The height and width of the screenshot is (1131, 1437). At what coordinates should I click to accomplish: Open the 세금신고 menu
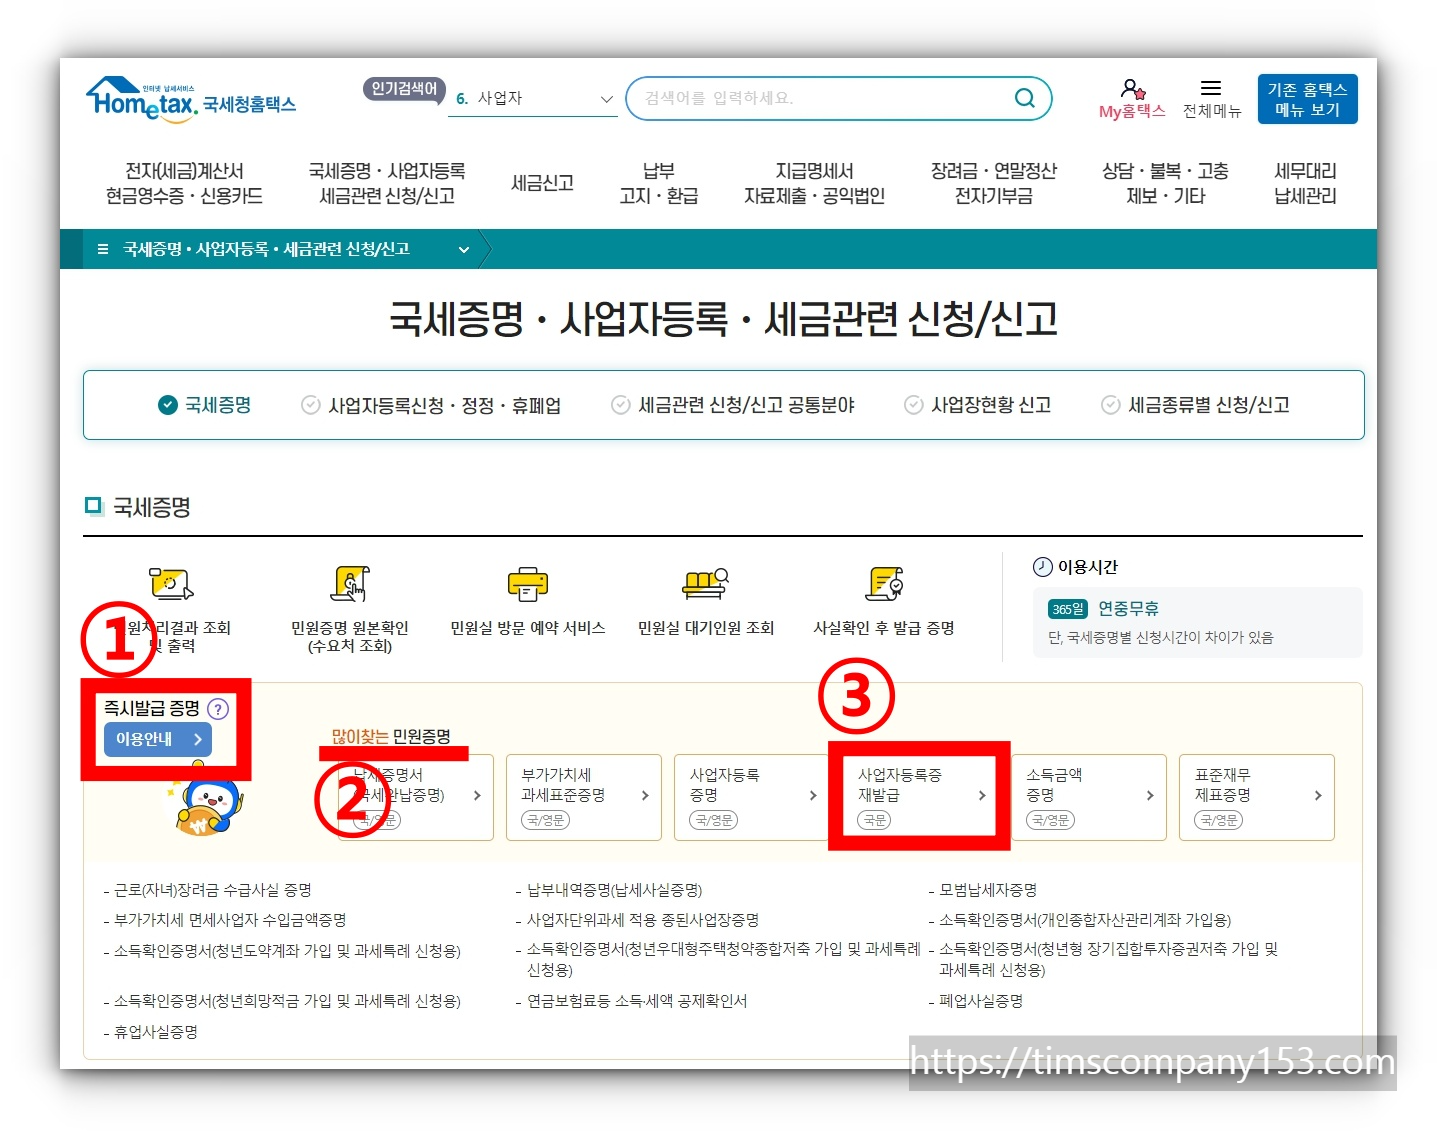pos(541,183)
